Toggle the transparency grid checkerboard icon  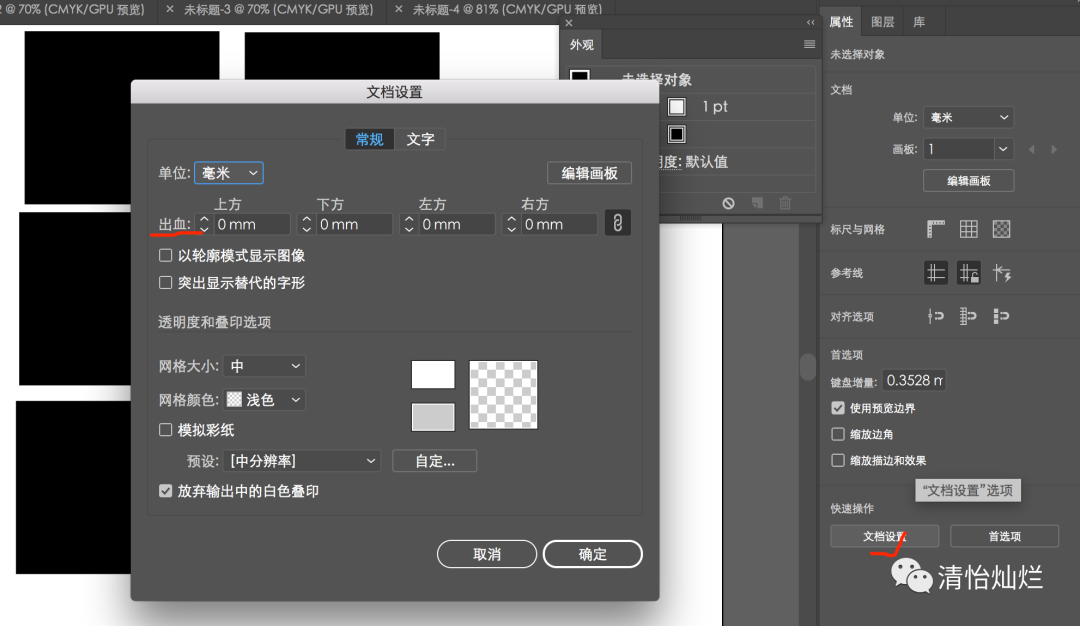point(1000,230)
